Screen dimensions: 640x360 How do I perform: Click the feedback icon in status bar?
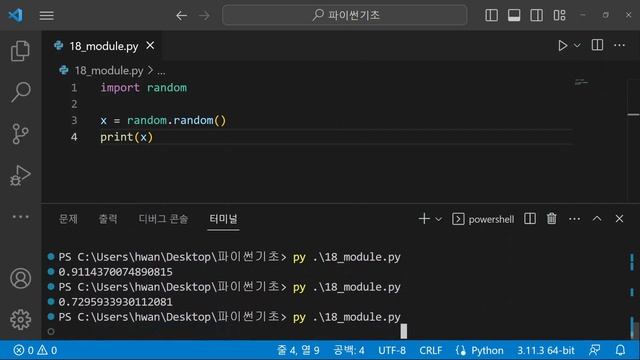tap(595, 350)
